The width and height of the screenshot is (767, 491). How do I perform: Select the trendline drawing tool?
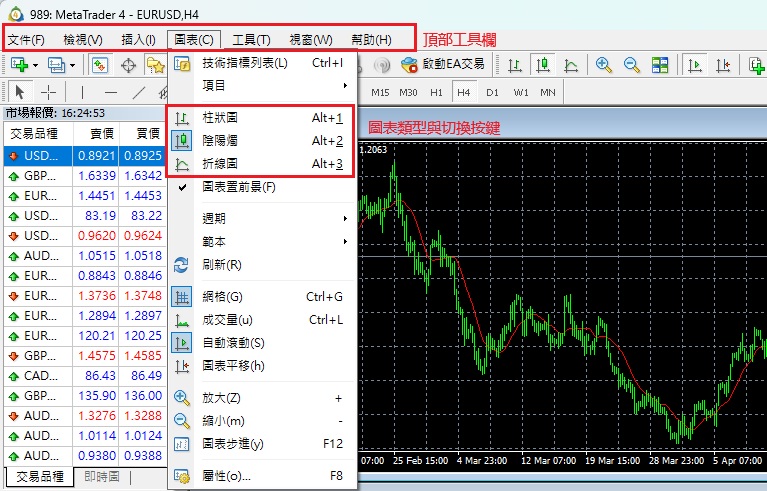coord(139,92)
